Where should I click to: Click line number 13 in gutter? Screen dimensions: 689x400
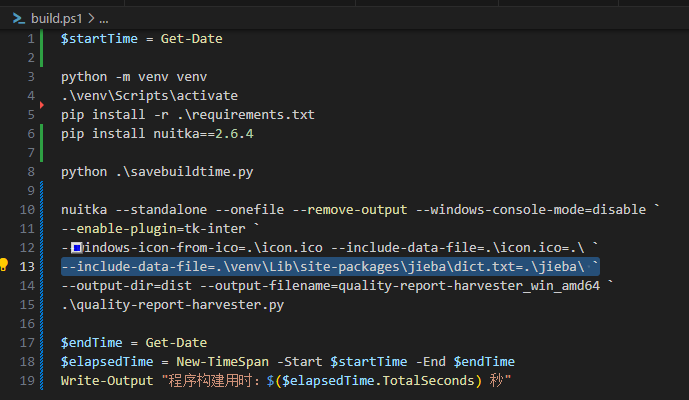coord(27,266)
